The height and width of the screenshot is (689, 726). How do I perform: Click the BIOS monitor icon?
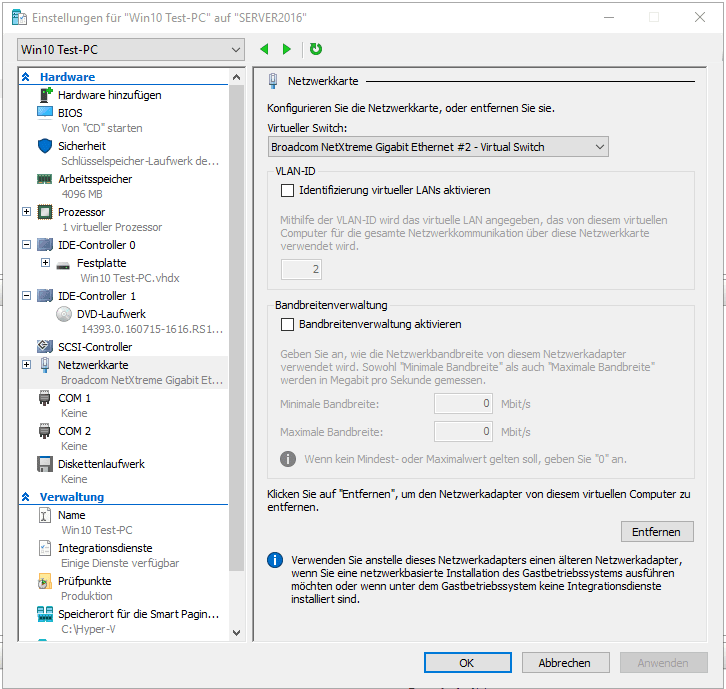[45, 113]
